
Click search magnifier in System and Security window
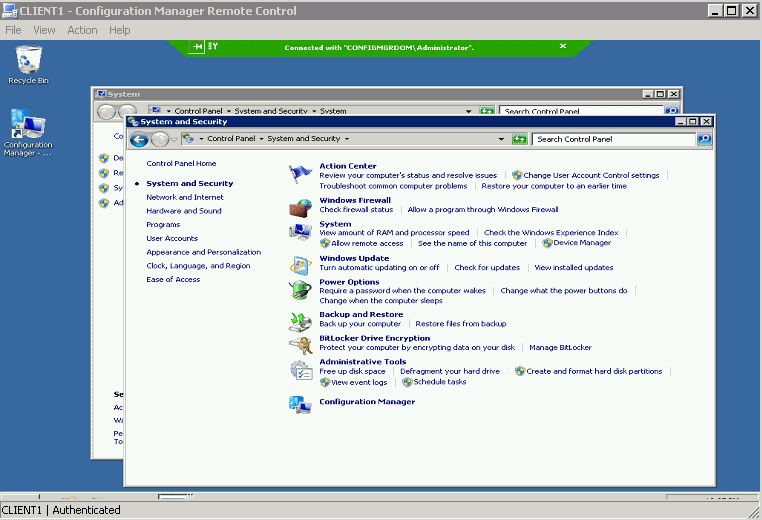coord(704,139)
